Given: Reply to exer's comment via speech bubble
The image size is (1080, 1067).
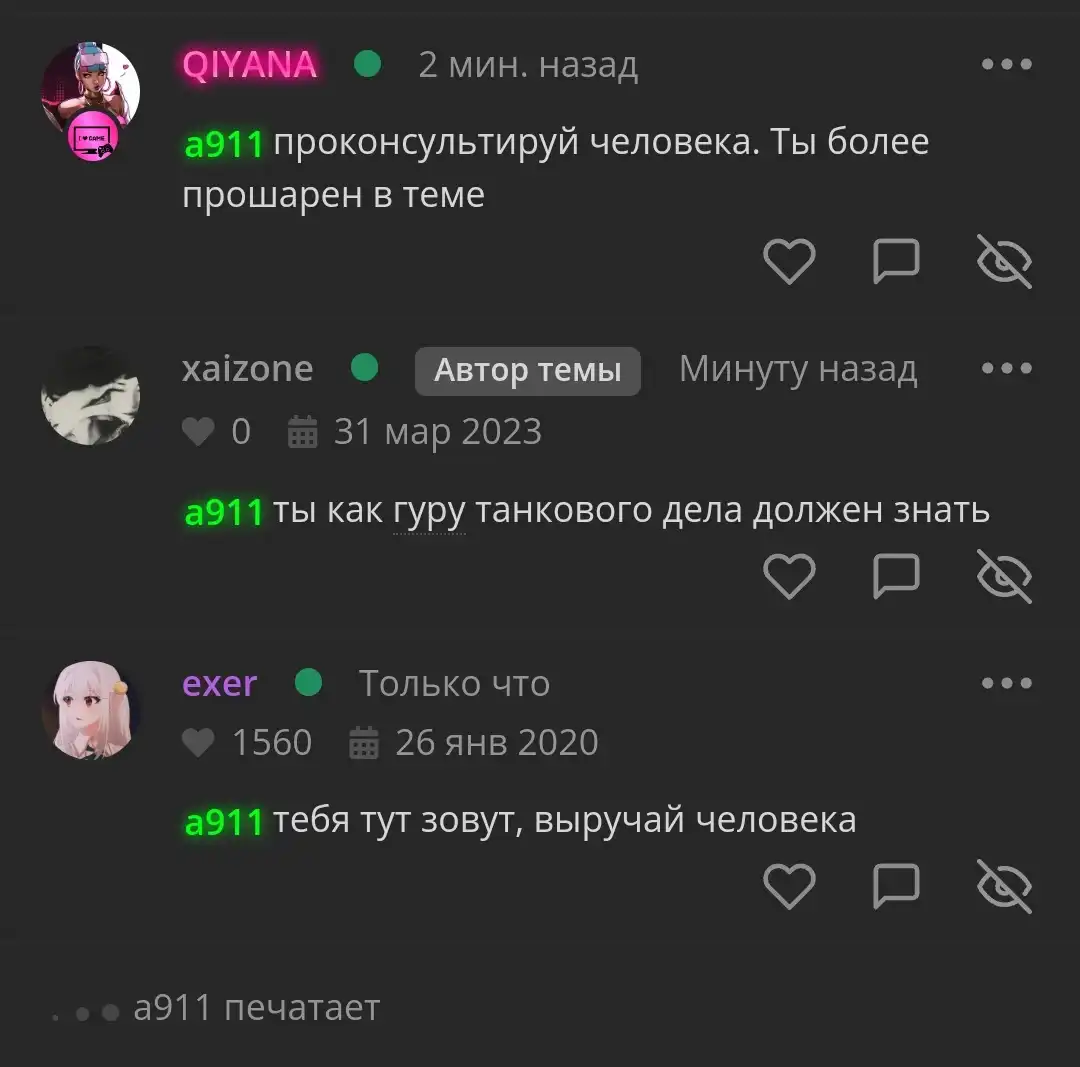Looking at the screenshot, I should pyautogui.click(x=896, y=886).
